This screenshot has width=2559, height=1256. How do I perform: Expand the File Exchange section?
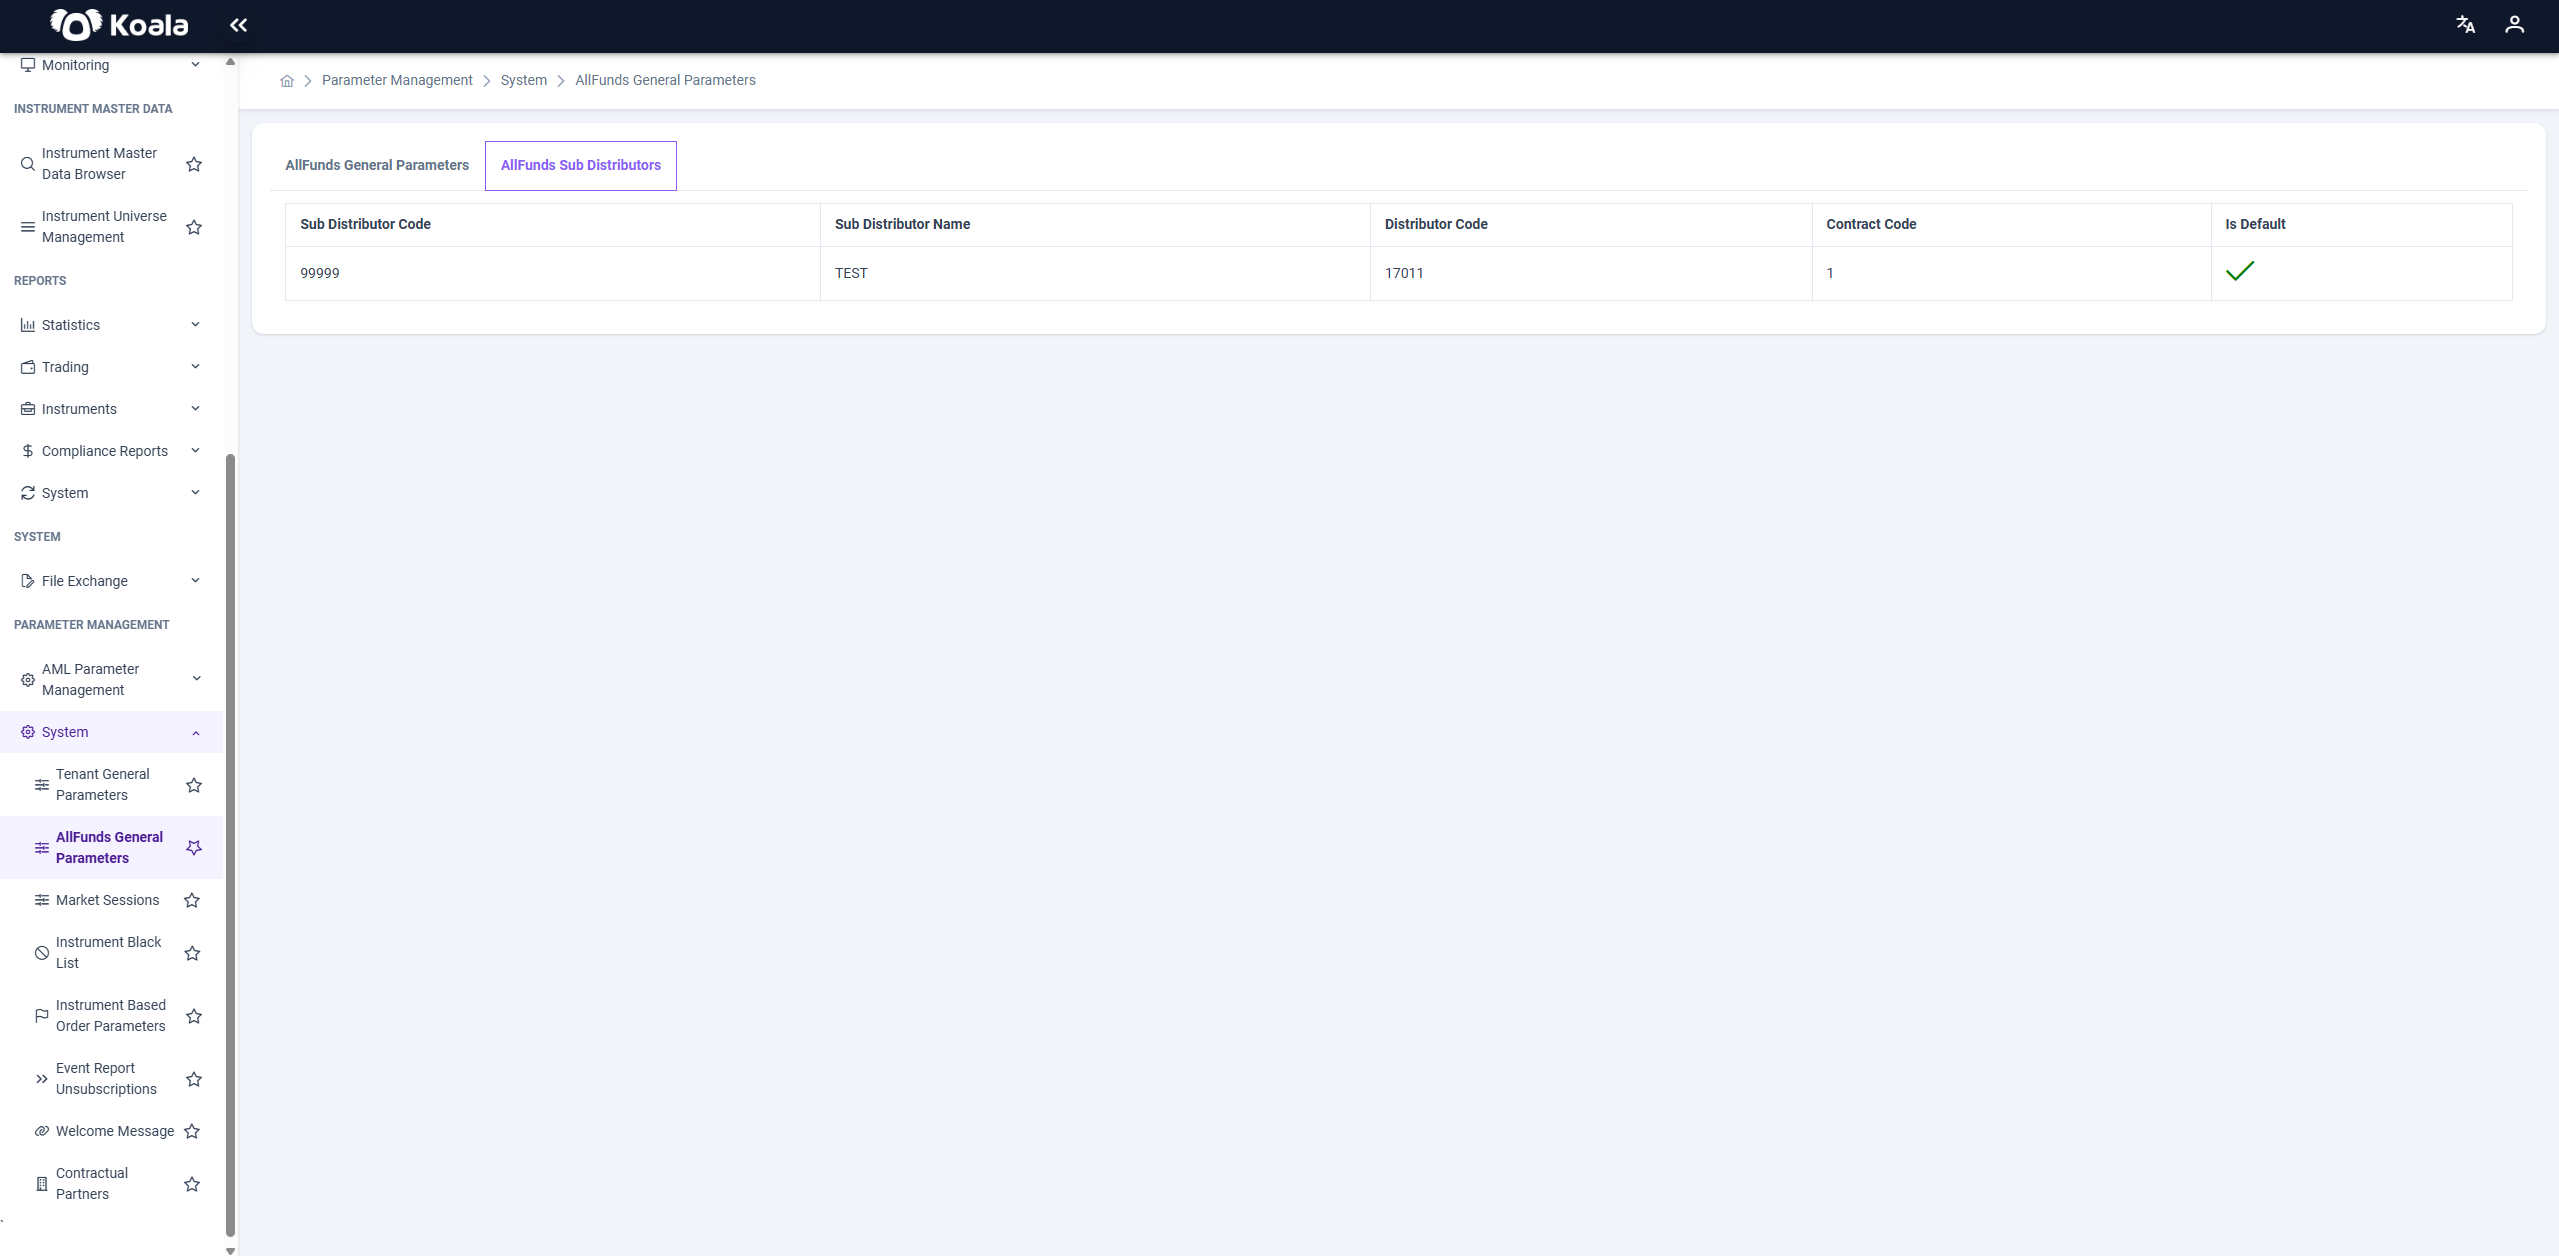coord(111,581)
